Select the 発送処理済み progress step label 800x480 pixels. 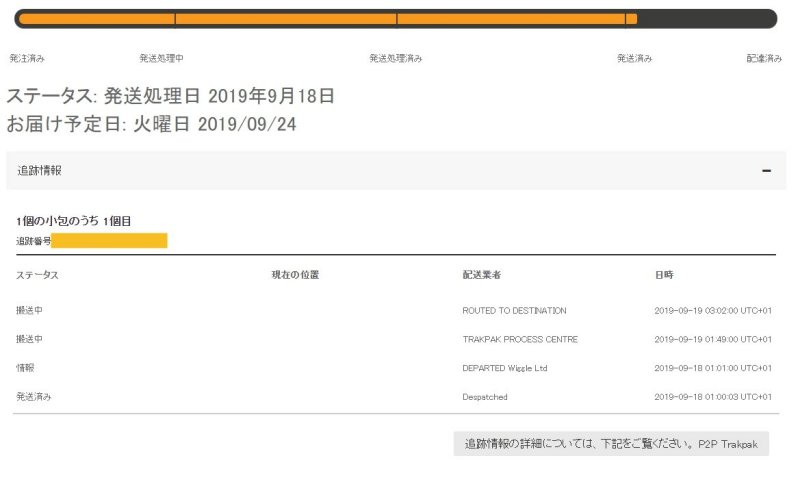(395, 59)
